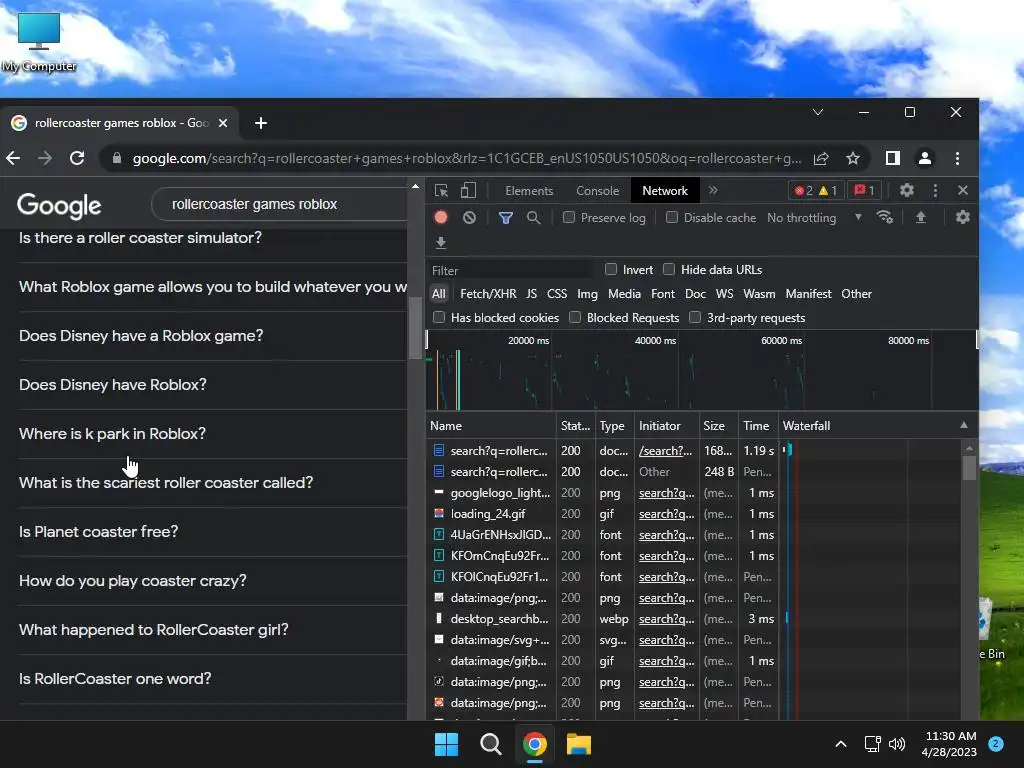Open DevTools settings gear icon
The height and width of the screenshot is (768, 1024).
906,191
